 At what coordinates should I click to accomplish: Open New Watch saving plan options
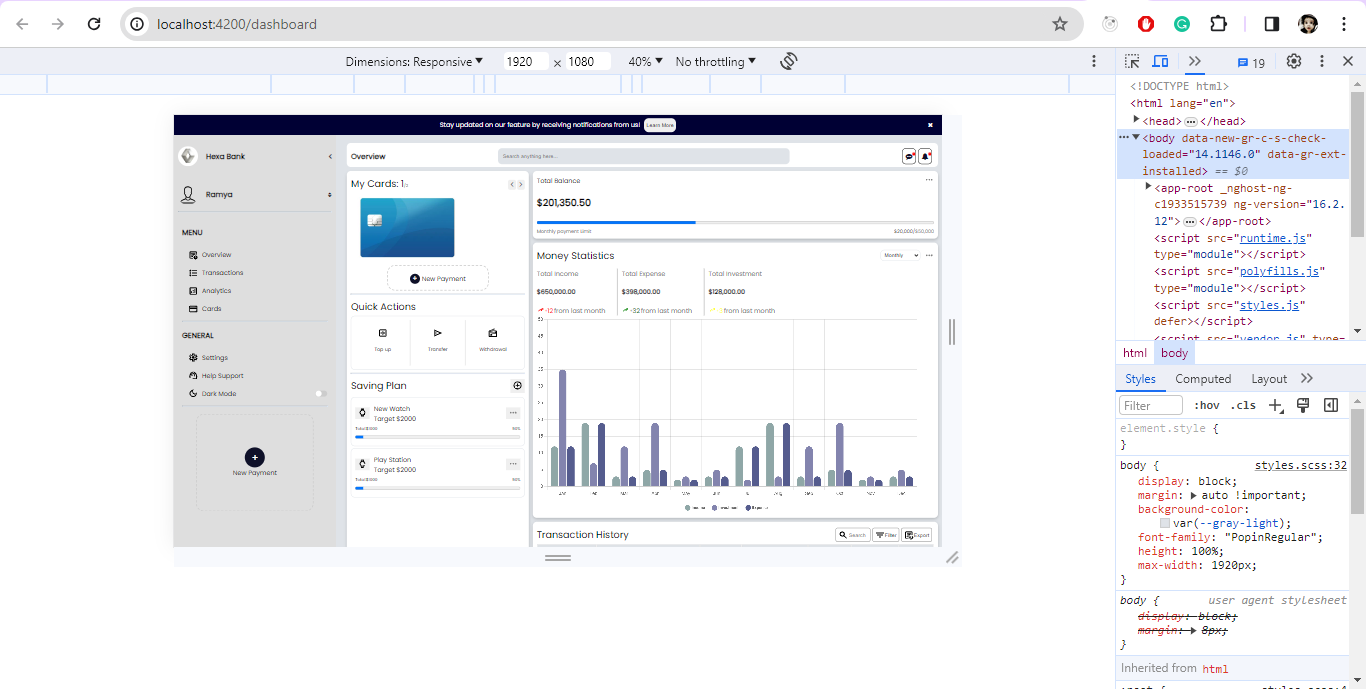coord(513,412)
